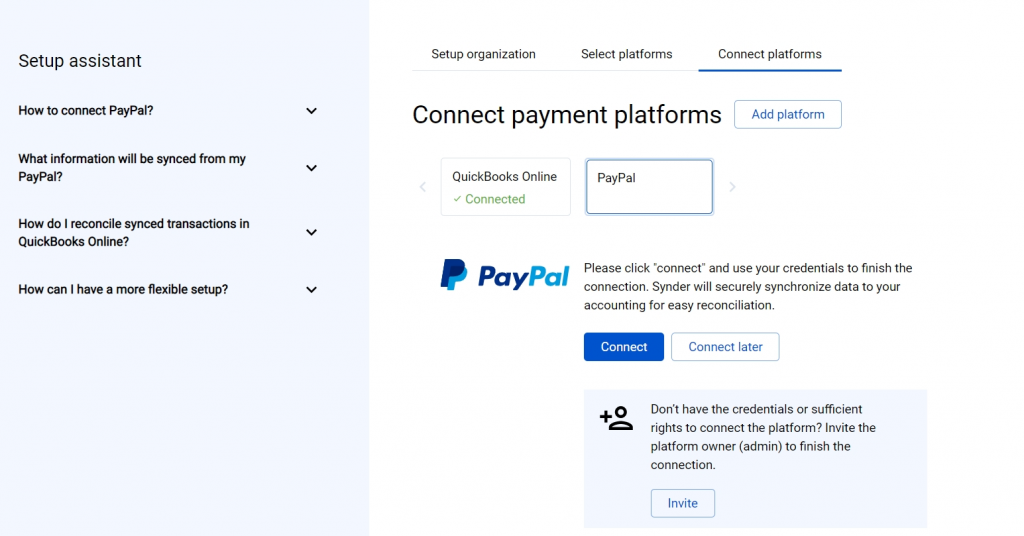This screenshot has width=1024, height=536.
Task: Click the Add platform button
Action: point(788,114)
